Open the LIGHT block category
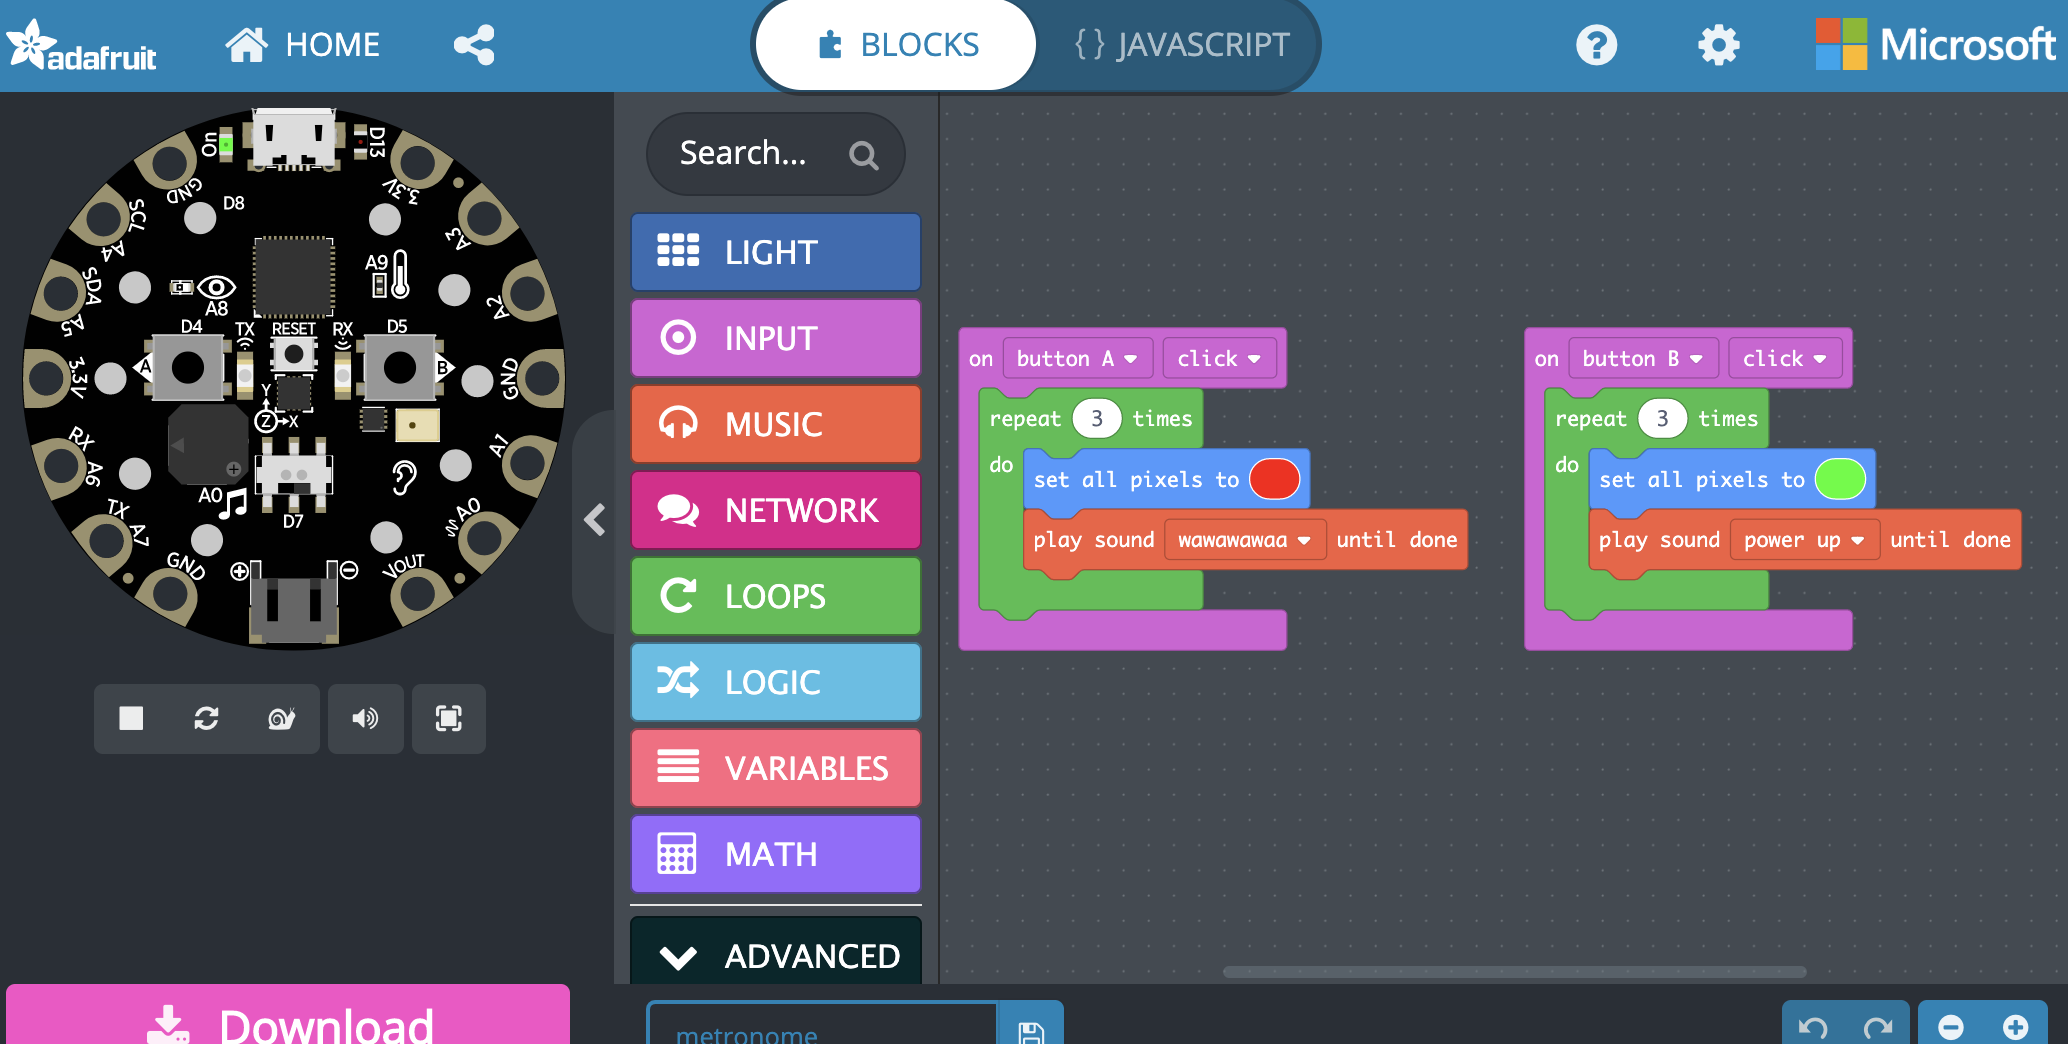This screenshot has height=1044, width=2068. [x=776, y=252]
